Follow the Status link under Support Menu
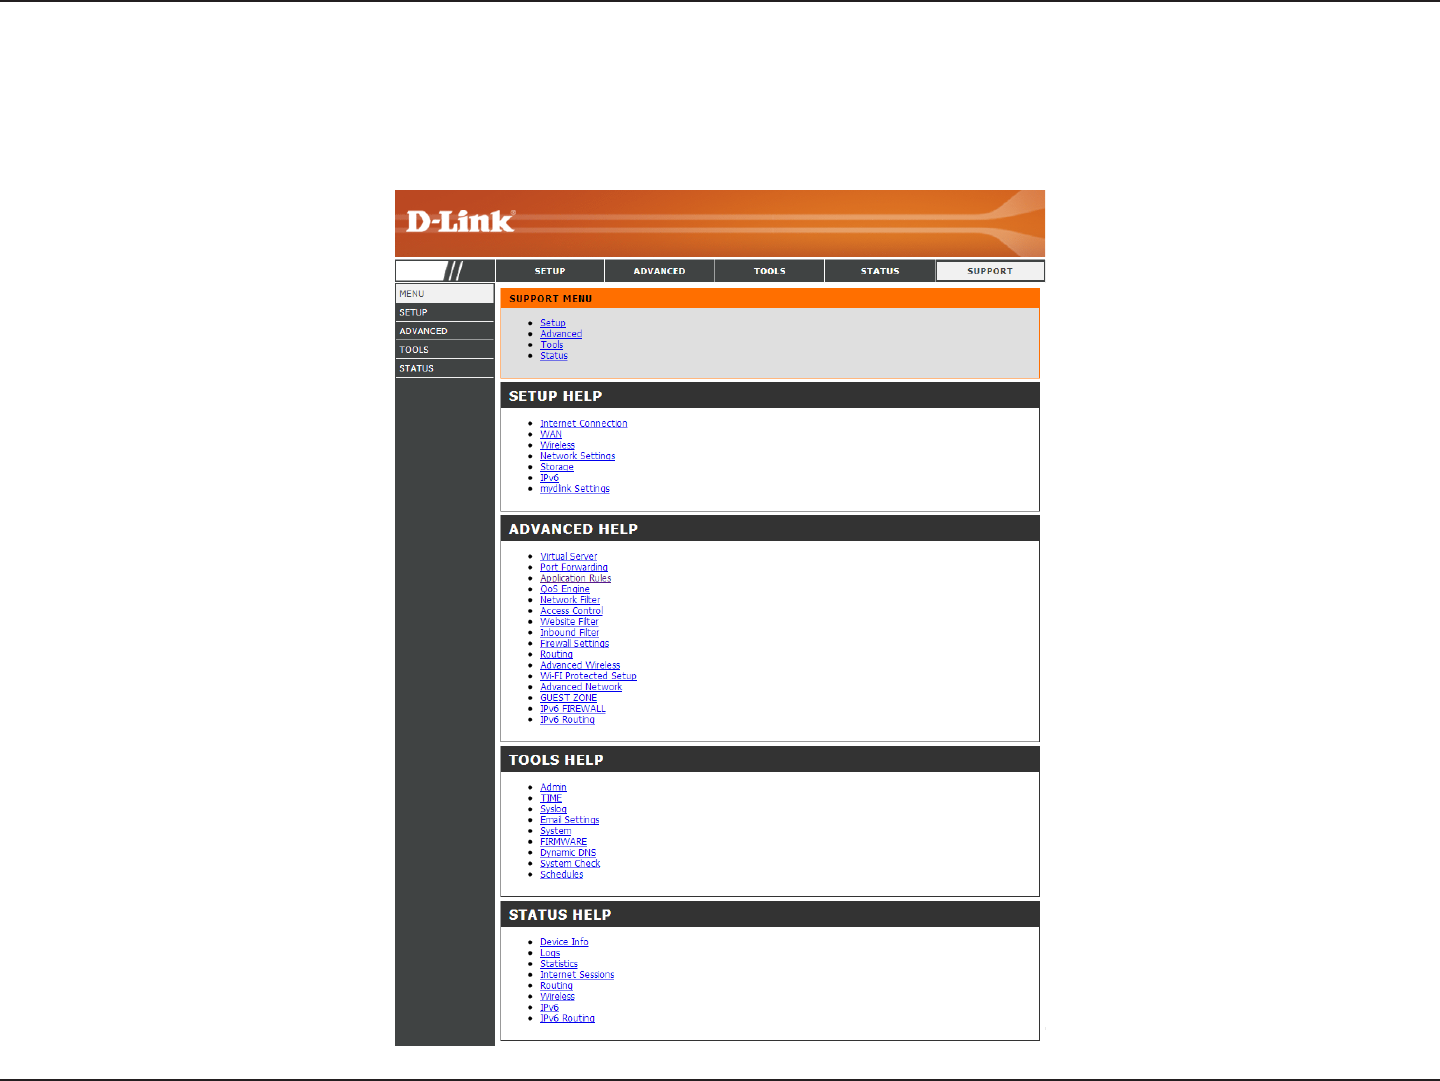Viewport: 1440px width, 1081px height. (554, 356)
